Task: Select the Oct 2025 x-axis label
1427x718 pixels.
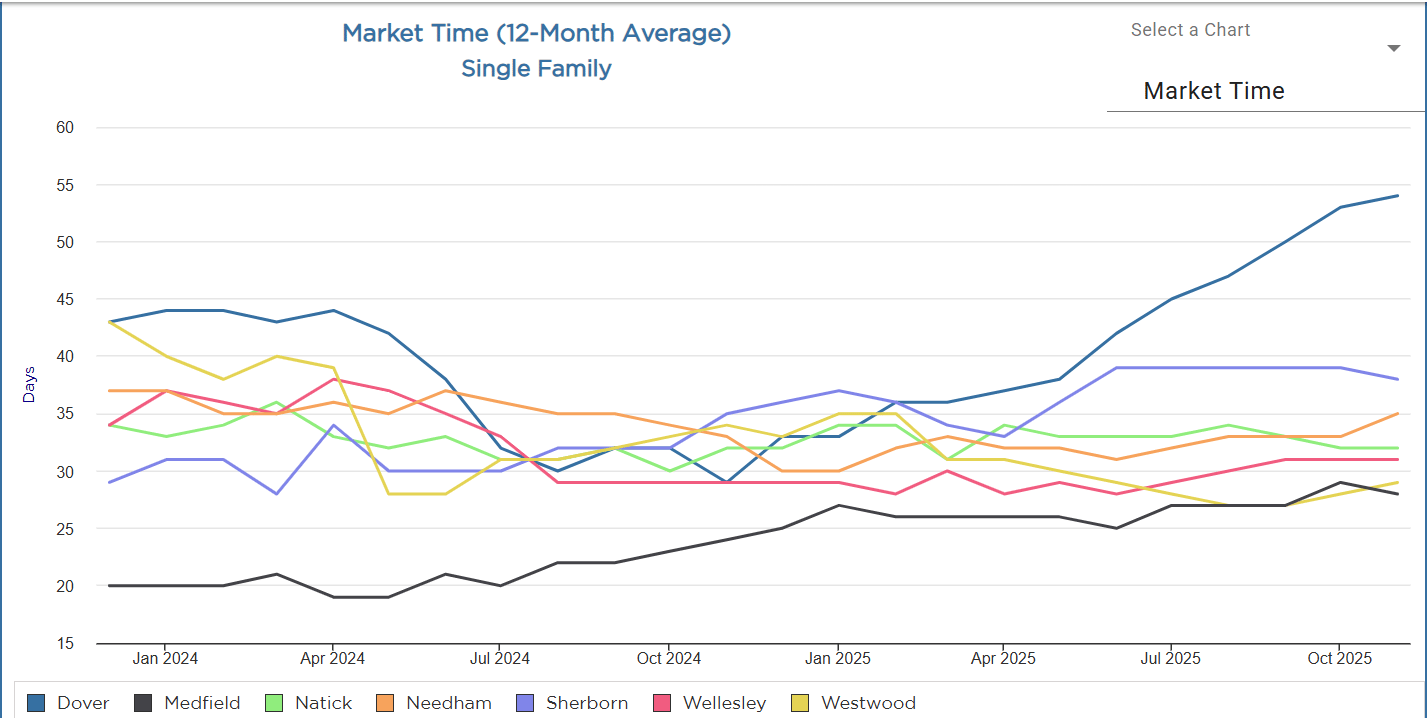Action: click(x=1339, y=658)
